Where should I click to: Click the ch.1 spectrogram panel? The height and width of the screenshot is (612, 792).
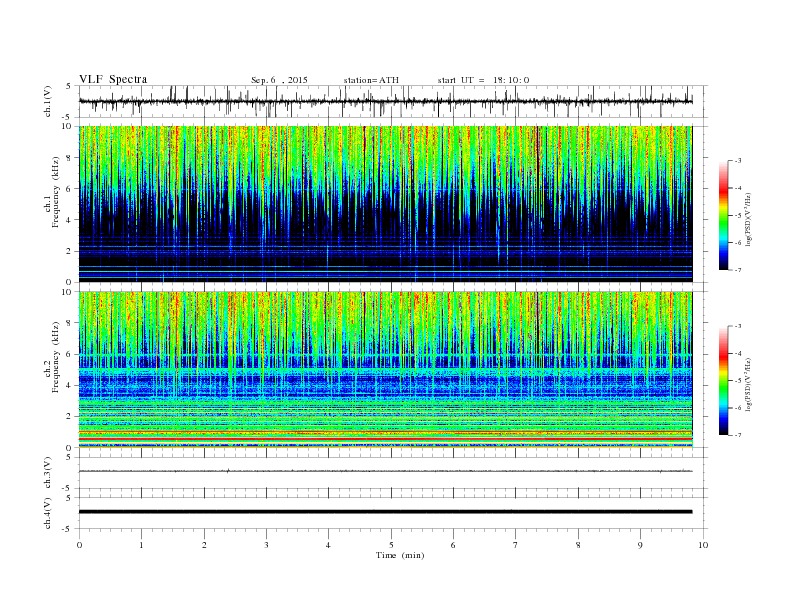(x=385, y=204)
